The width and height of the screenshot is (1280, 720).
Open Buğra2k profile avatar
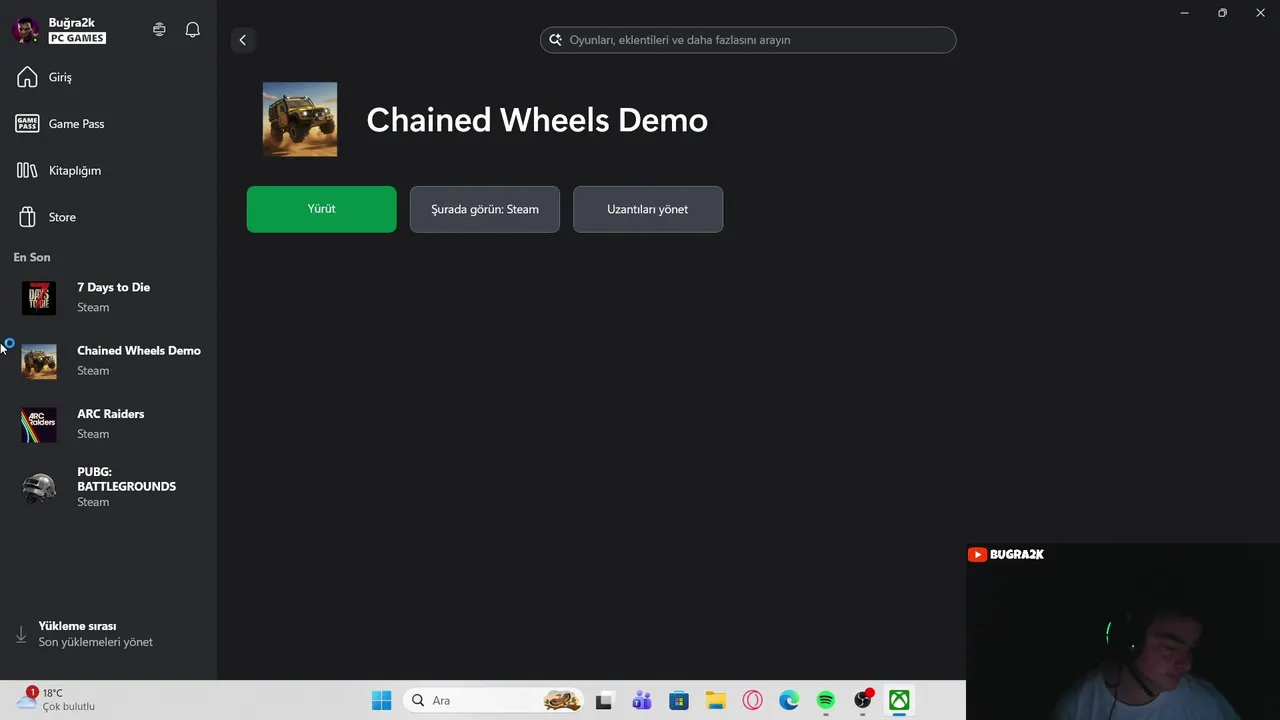pyautogui.click(x=26, y=30)
